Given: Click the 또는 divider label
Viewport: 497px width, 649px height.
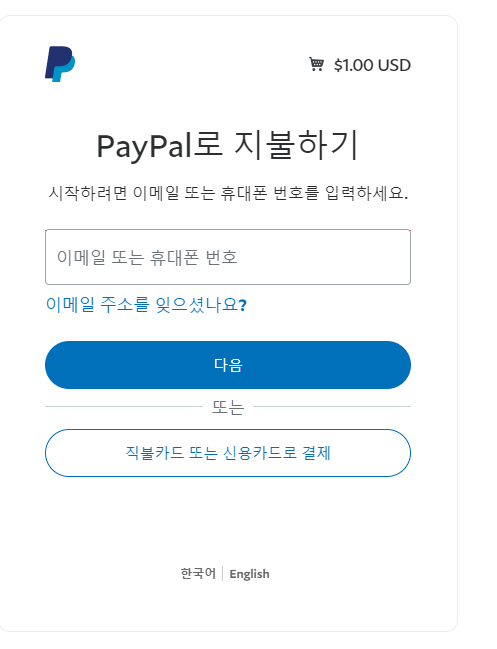Looking at the screenshot, I should point(228,407).
